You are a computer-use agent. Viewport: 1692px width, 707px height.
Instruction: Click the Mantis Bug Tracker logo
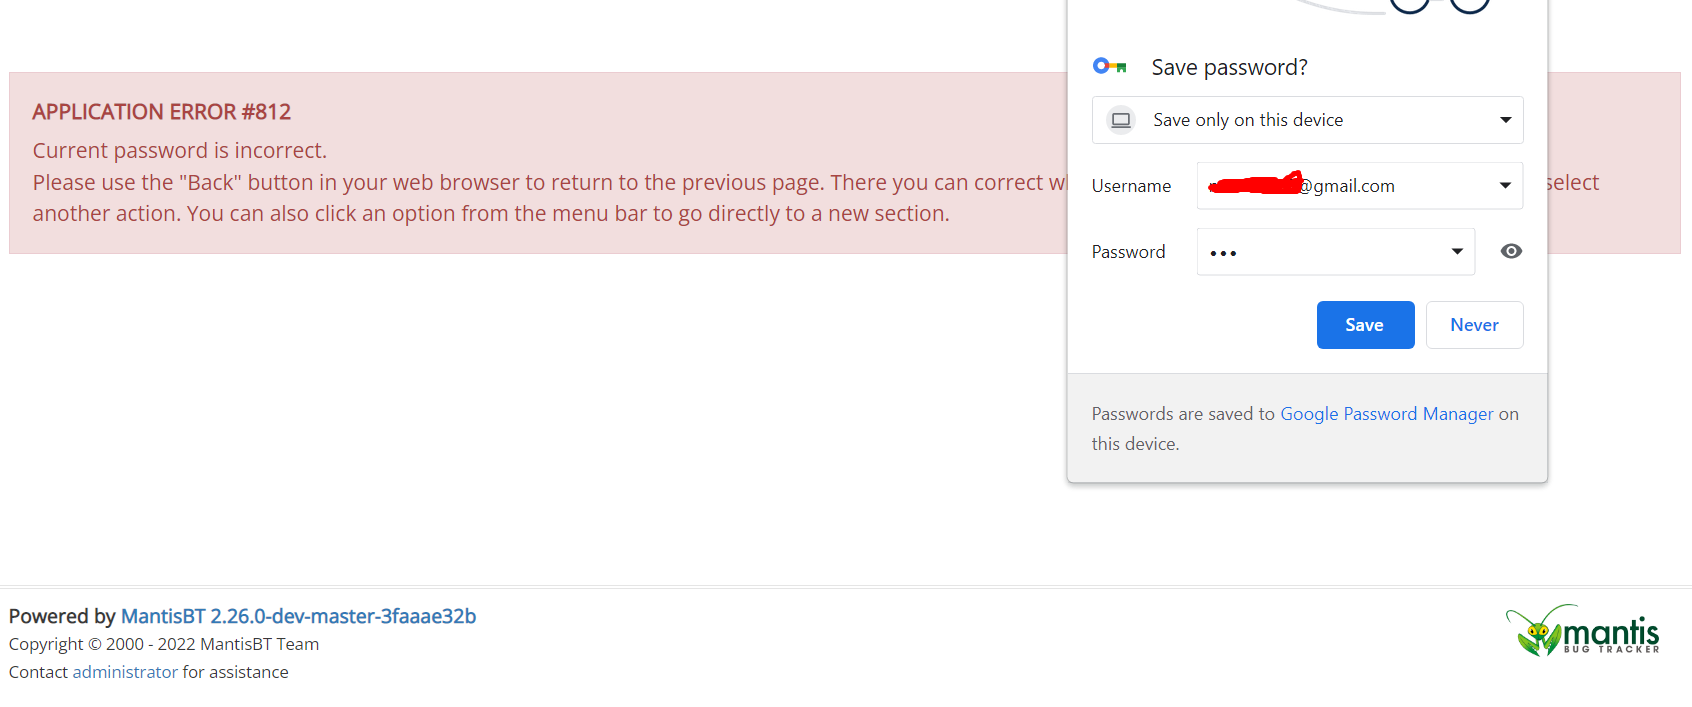(x=1582, y=631)
